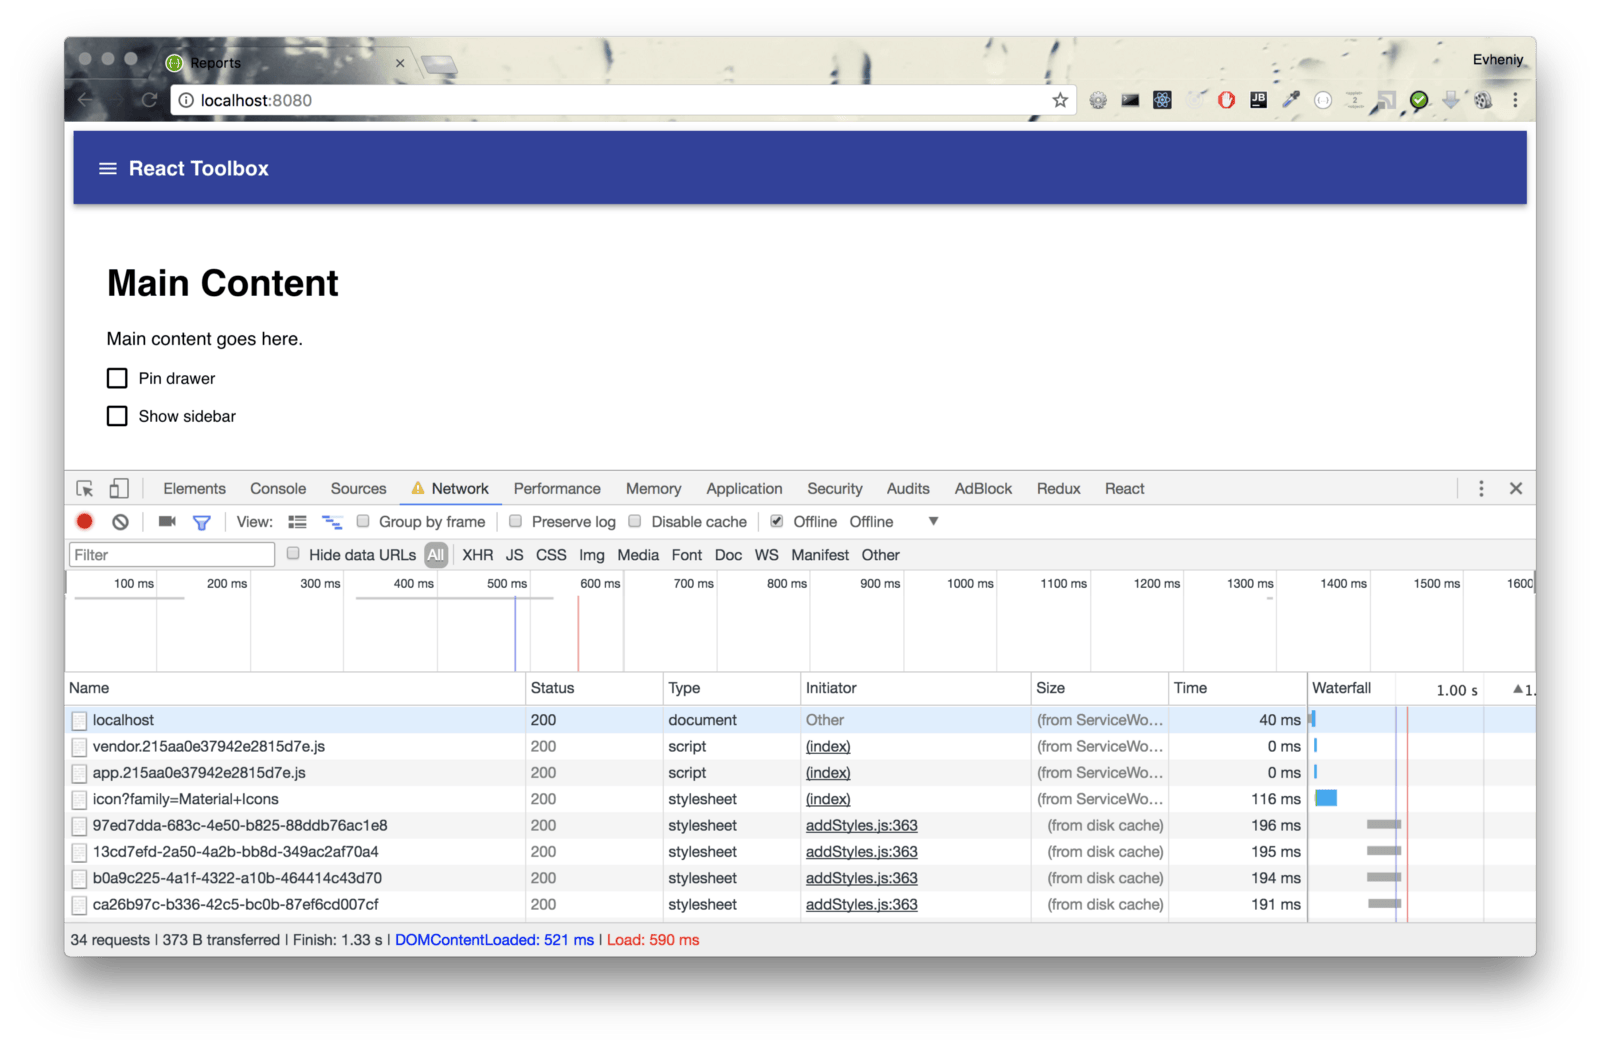
Task: Toggle the device toolbar icon
Action: pos(119,489)
